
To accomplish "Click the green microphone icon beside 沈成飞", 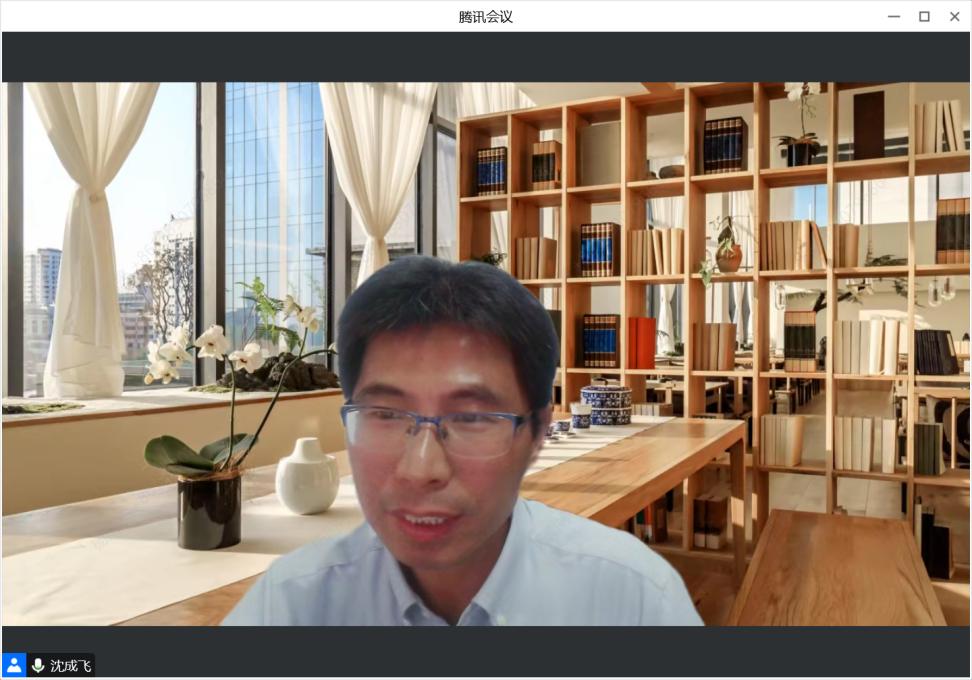I will [38, 665].
